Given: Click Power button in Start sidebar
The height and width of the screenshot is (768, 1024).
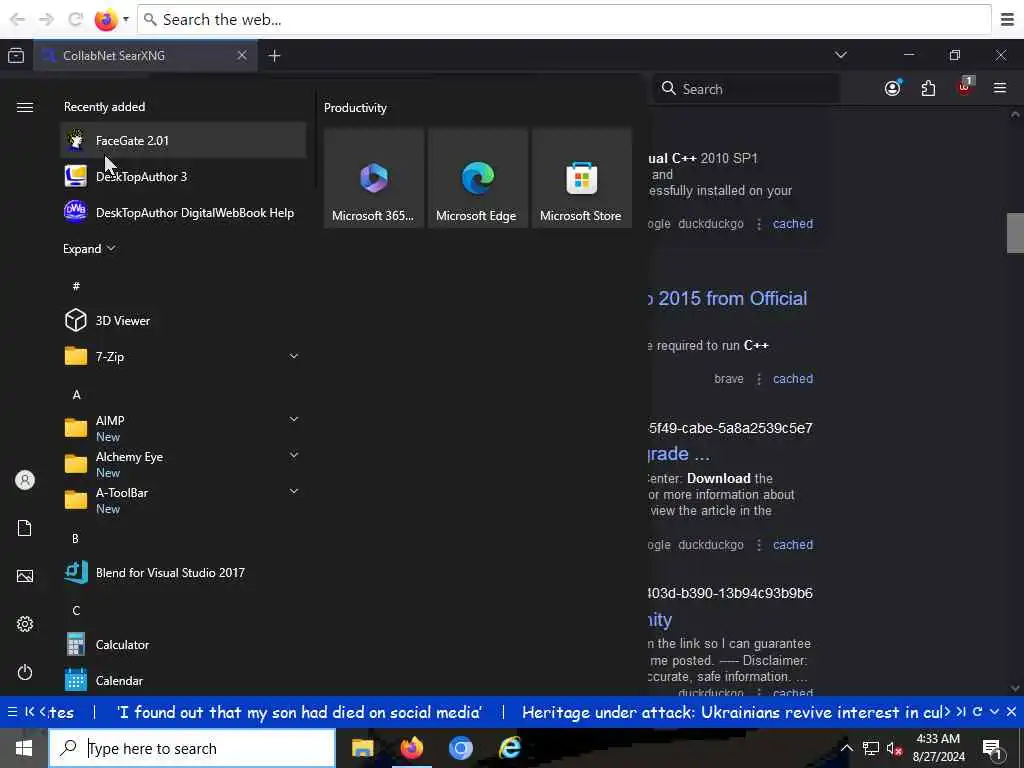Looking at the screenshot, I should point(25,672).
